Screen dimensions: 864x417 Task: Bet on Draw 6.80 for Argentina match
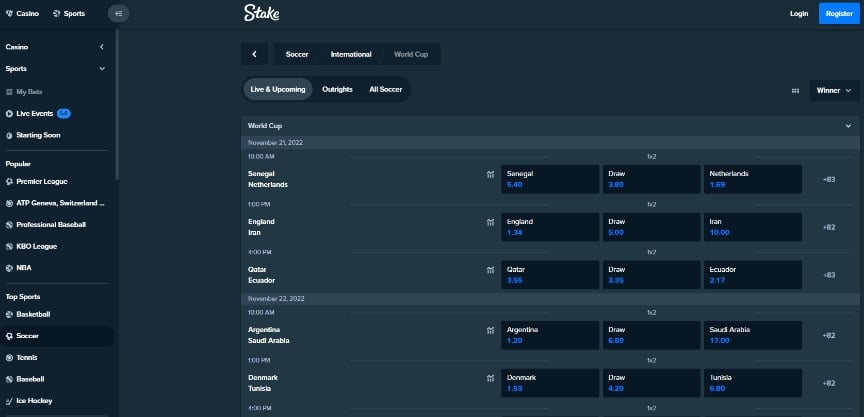(651, 335)
